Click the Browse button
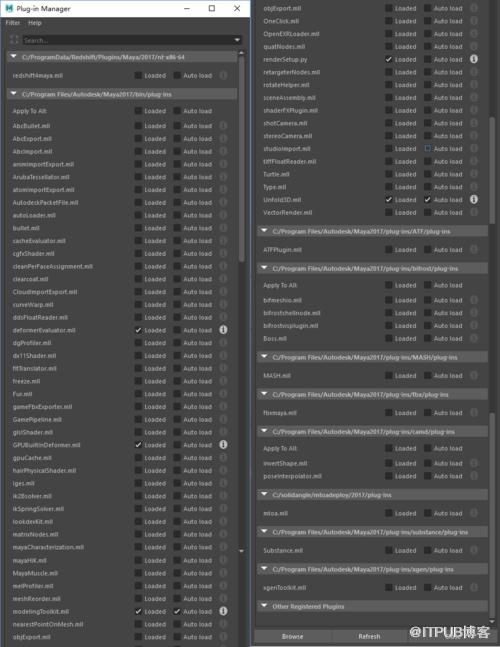The width and height of the screenshot is (500, 647). tap(292, 637)
